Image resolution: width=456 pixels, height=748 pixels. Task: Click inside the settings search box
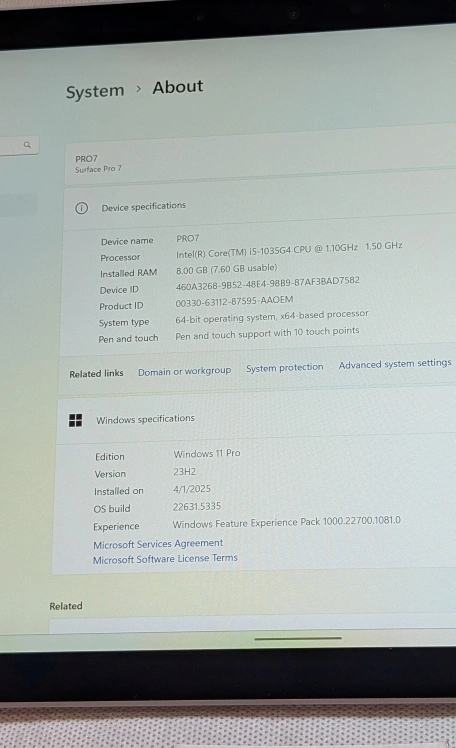19,145
